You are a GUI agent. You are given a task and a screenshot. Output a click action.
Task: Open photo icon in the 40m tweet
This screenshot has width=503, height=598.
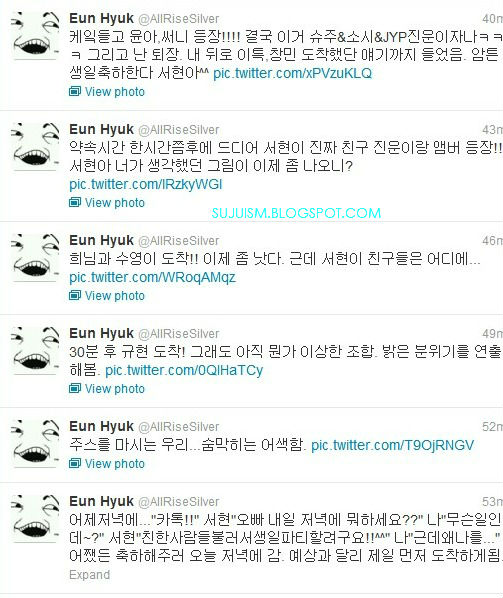tap(75, 92)
